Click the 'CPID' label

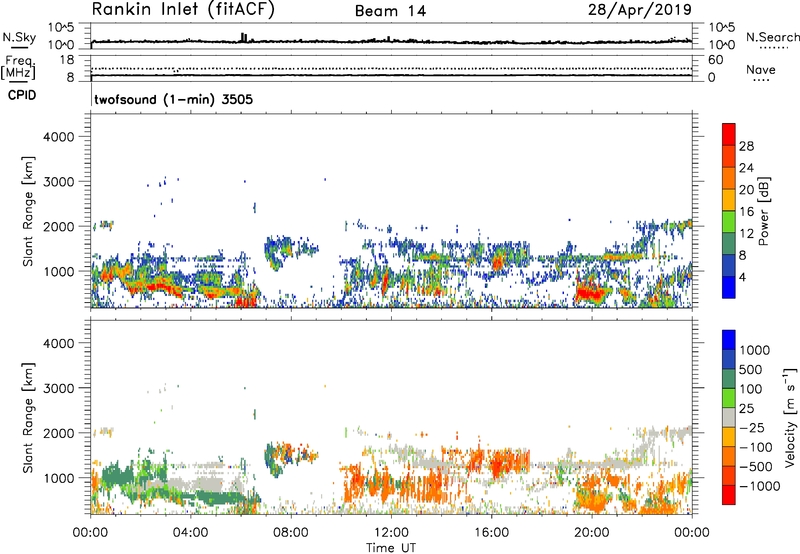click(x=22, y=95)
